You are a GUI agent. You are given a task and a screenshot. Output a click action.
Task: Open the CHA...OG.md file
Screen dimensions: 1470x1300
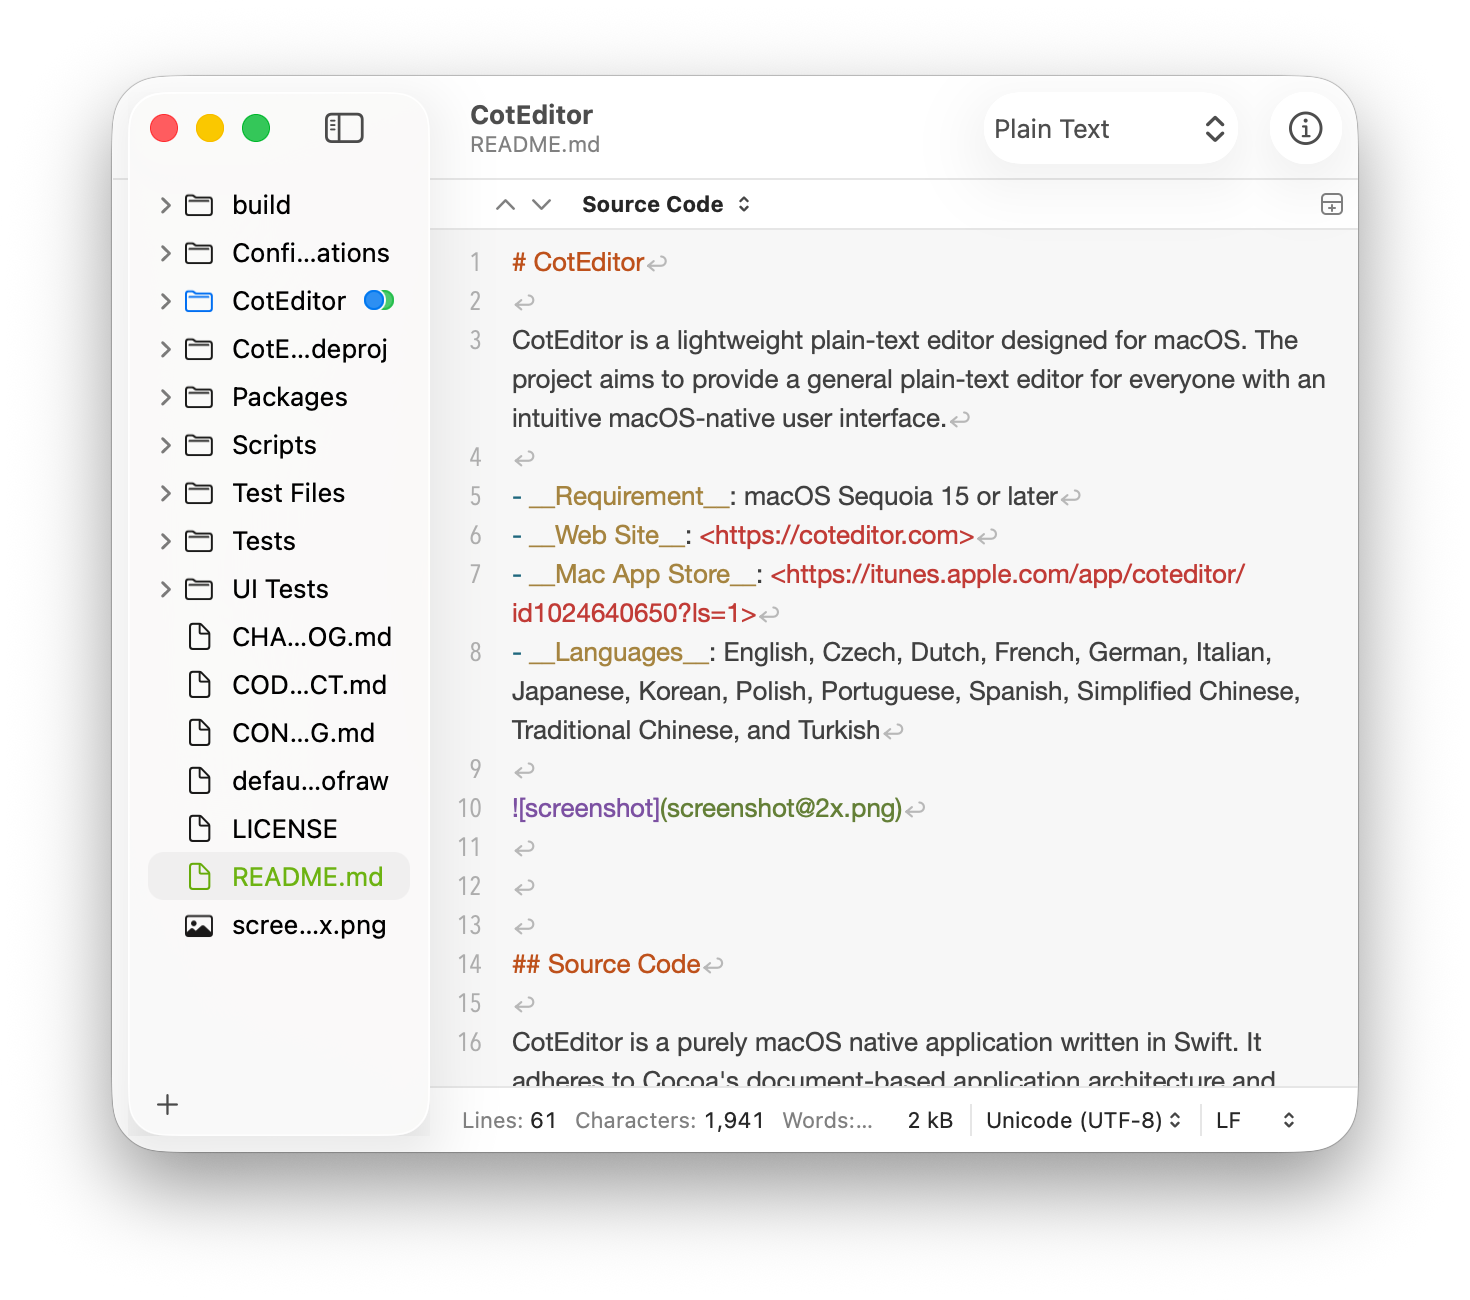pyautogui.click(x=279, y=637)
